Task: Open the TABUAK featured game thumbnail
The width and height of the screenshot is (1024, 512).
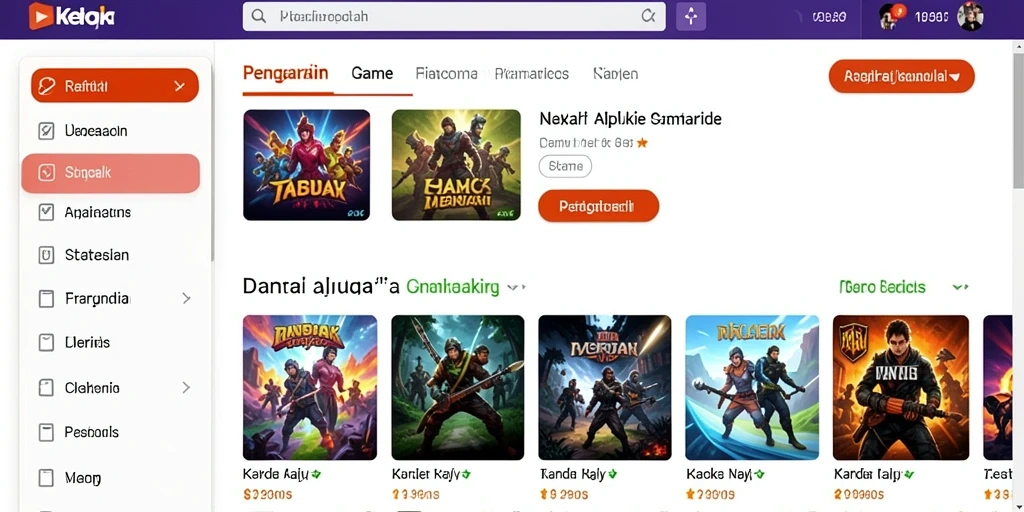Action: pos(307,165)
